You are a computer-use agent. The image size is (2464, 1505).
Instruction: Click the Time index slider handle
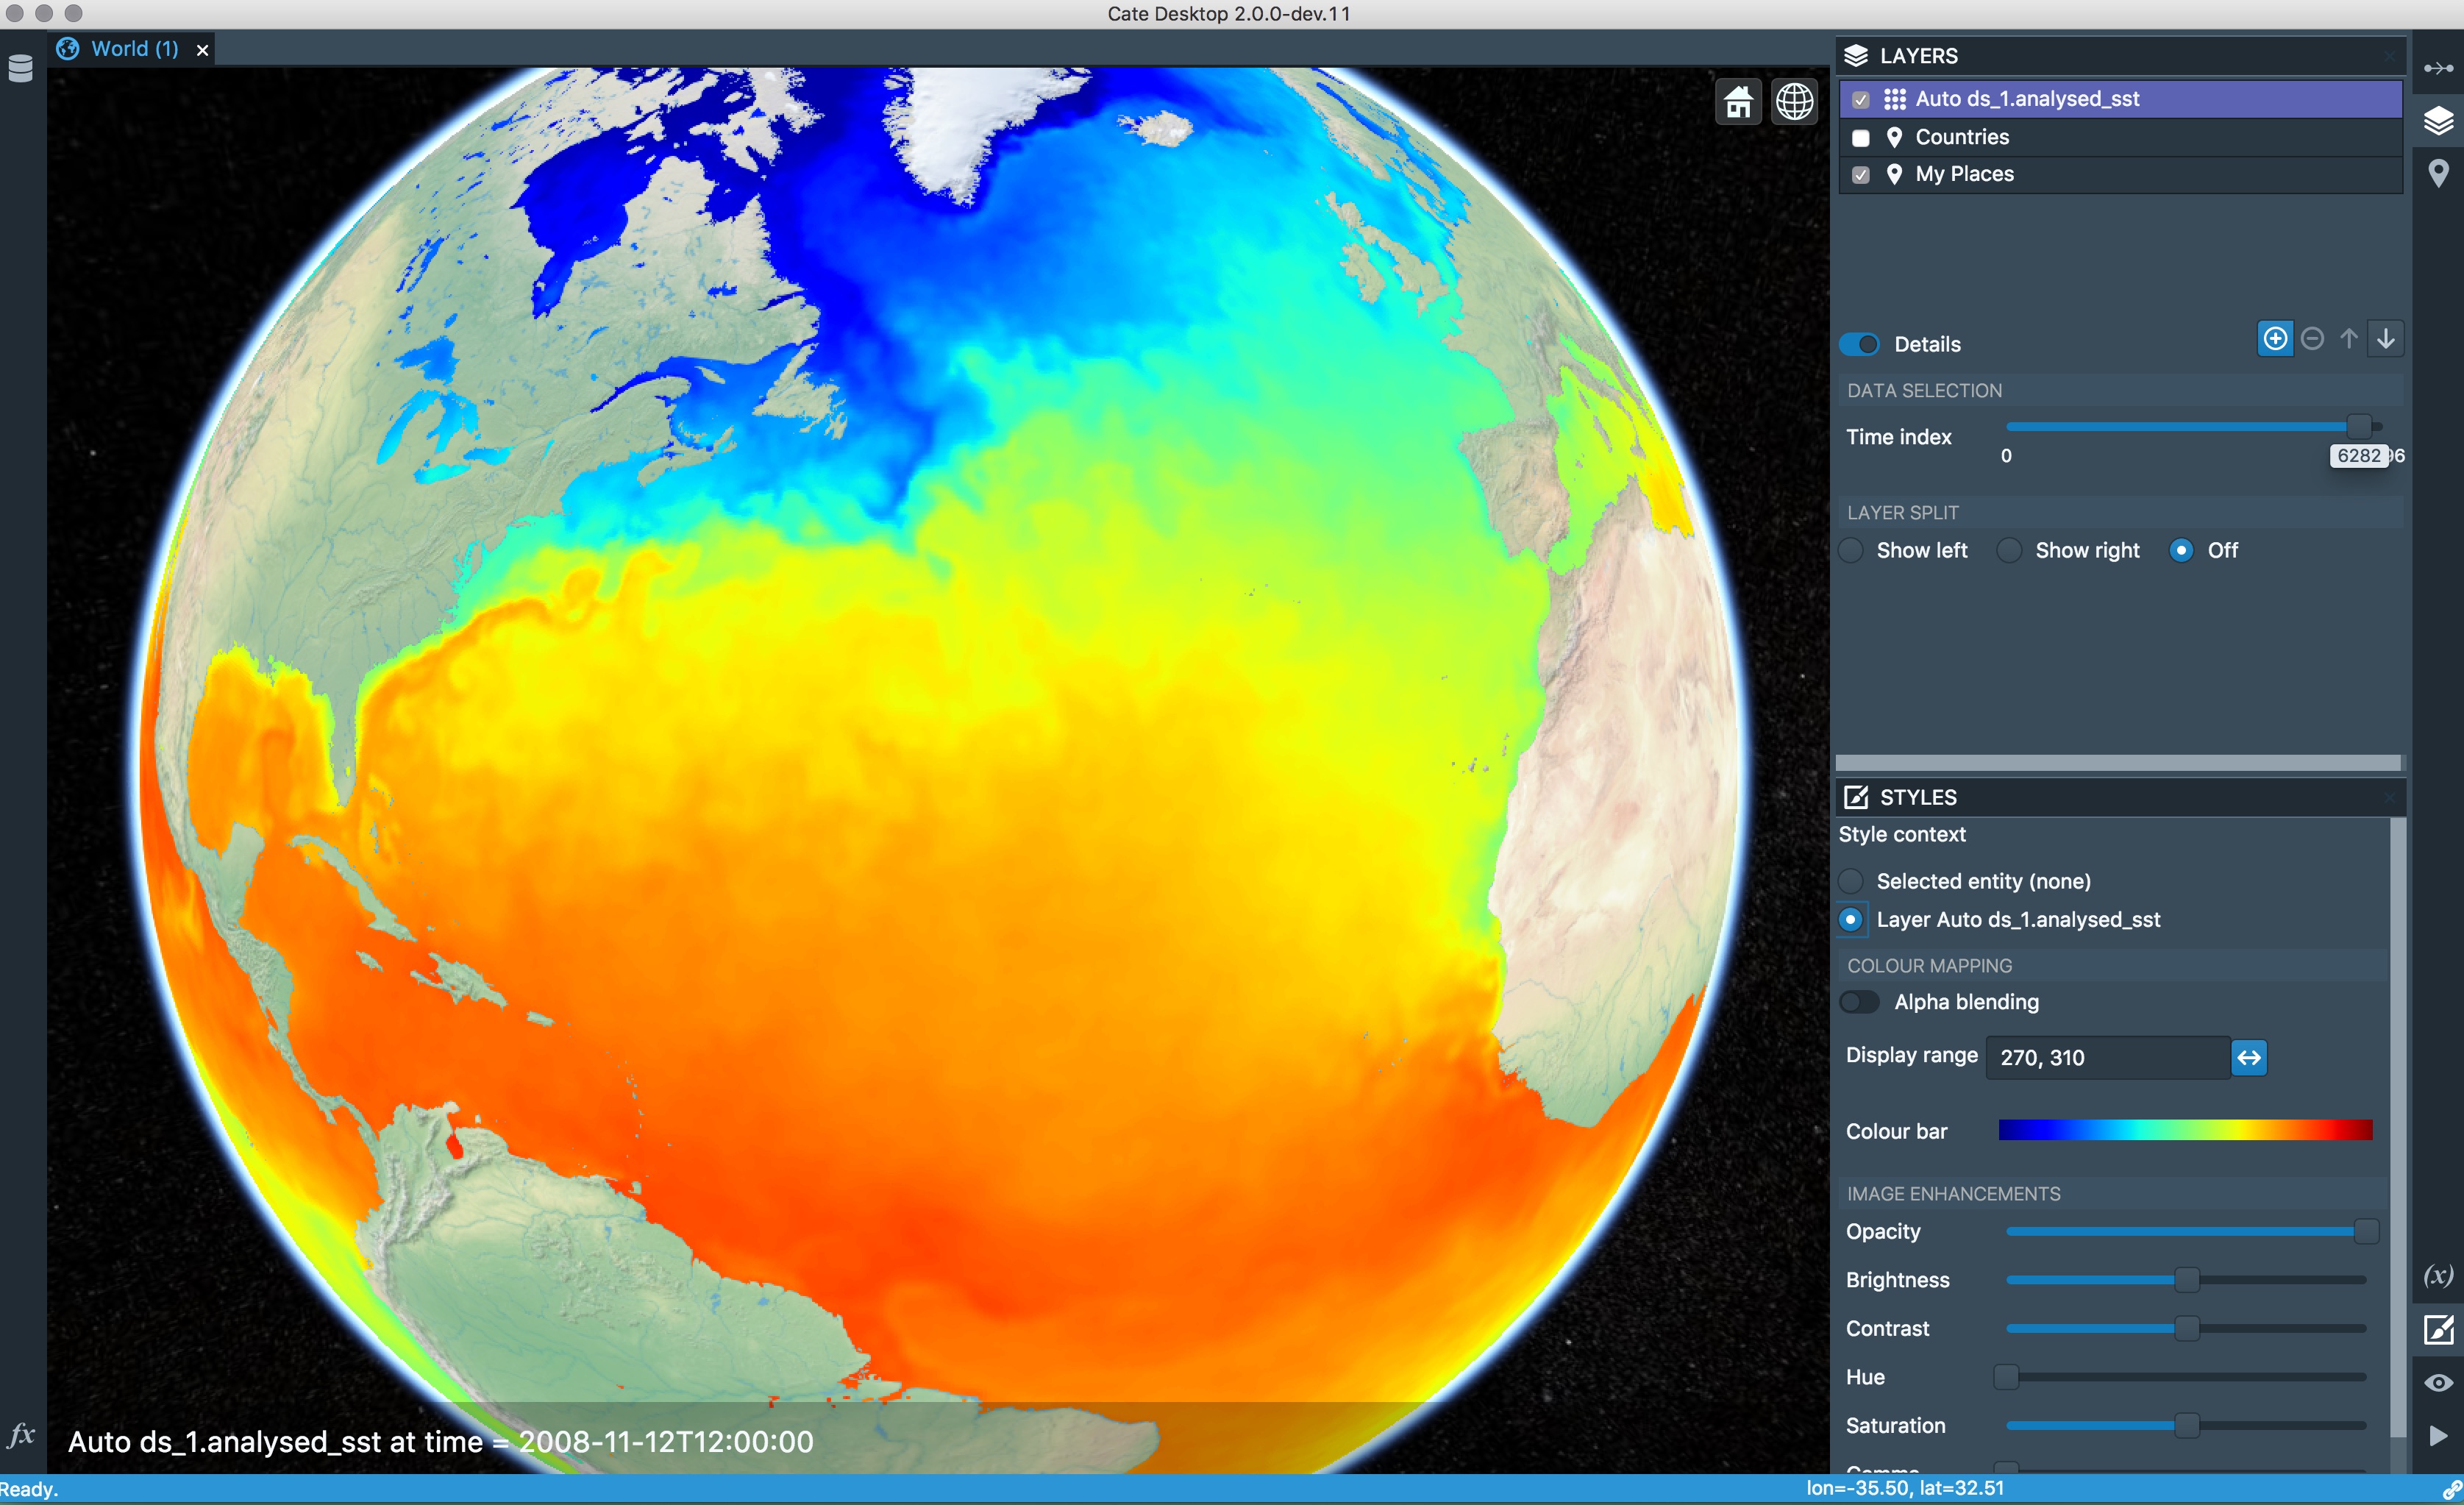pos(2358,427)
